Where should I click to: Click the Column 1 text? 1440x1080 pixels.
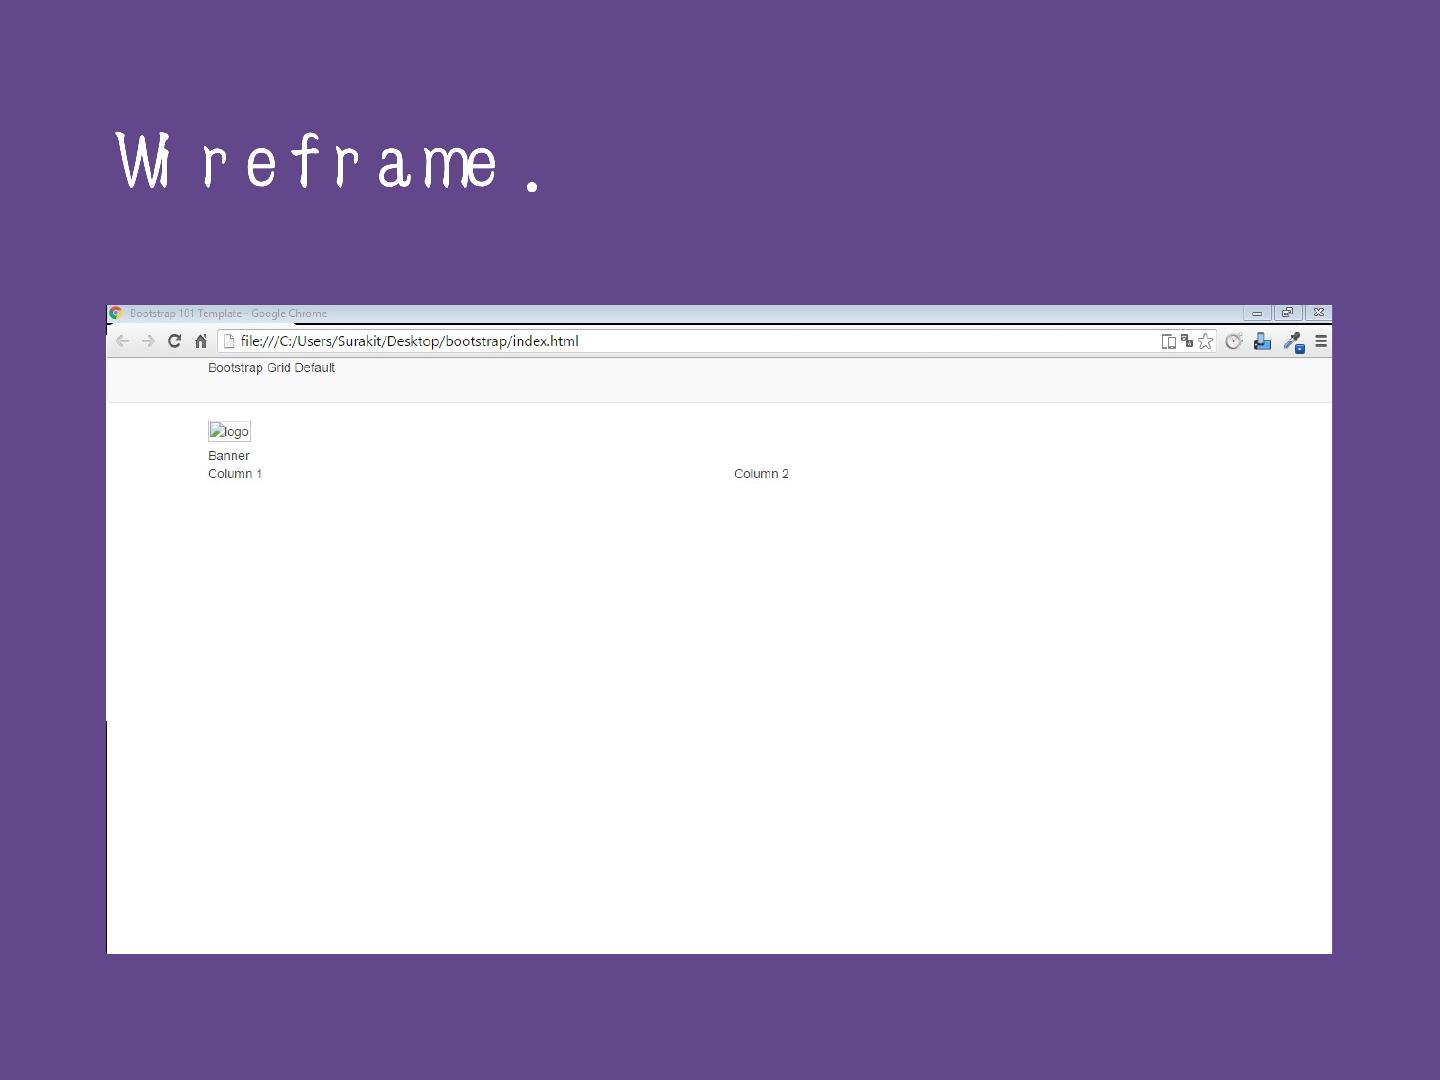[235, 474]
